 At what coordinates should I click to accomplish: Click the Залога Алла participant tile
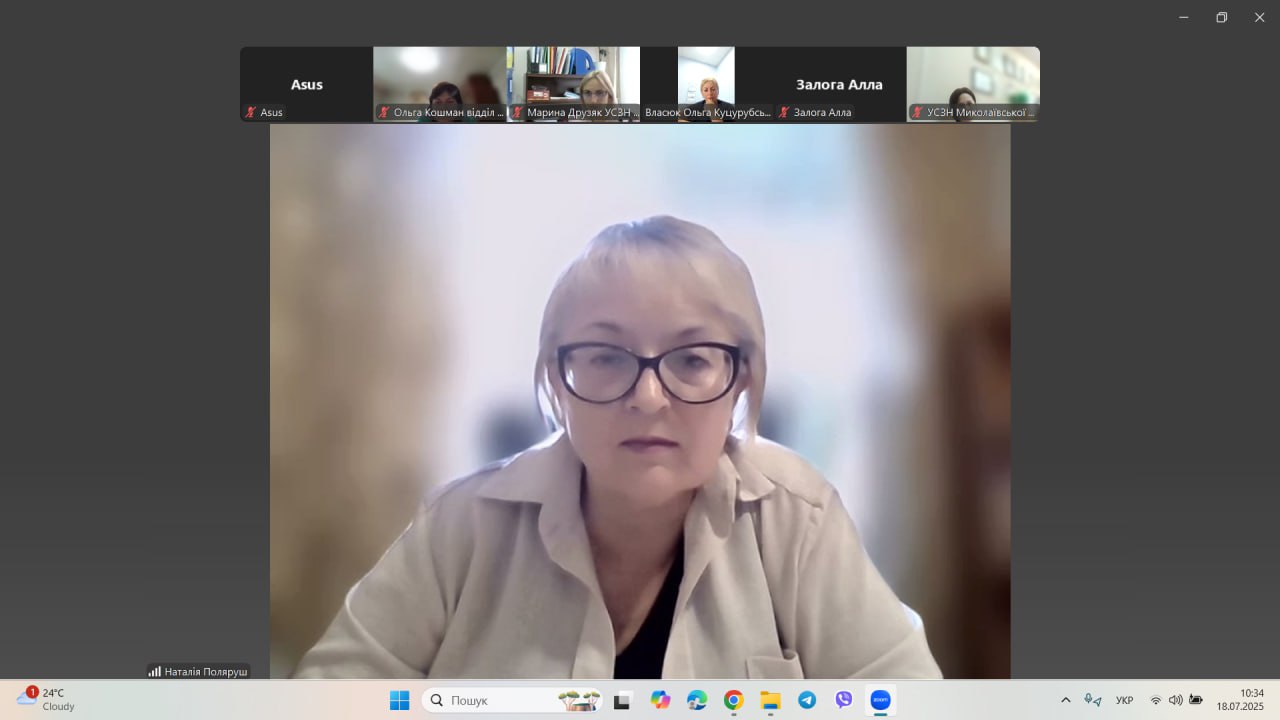839,84
